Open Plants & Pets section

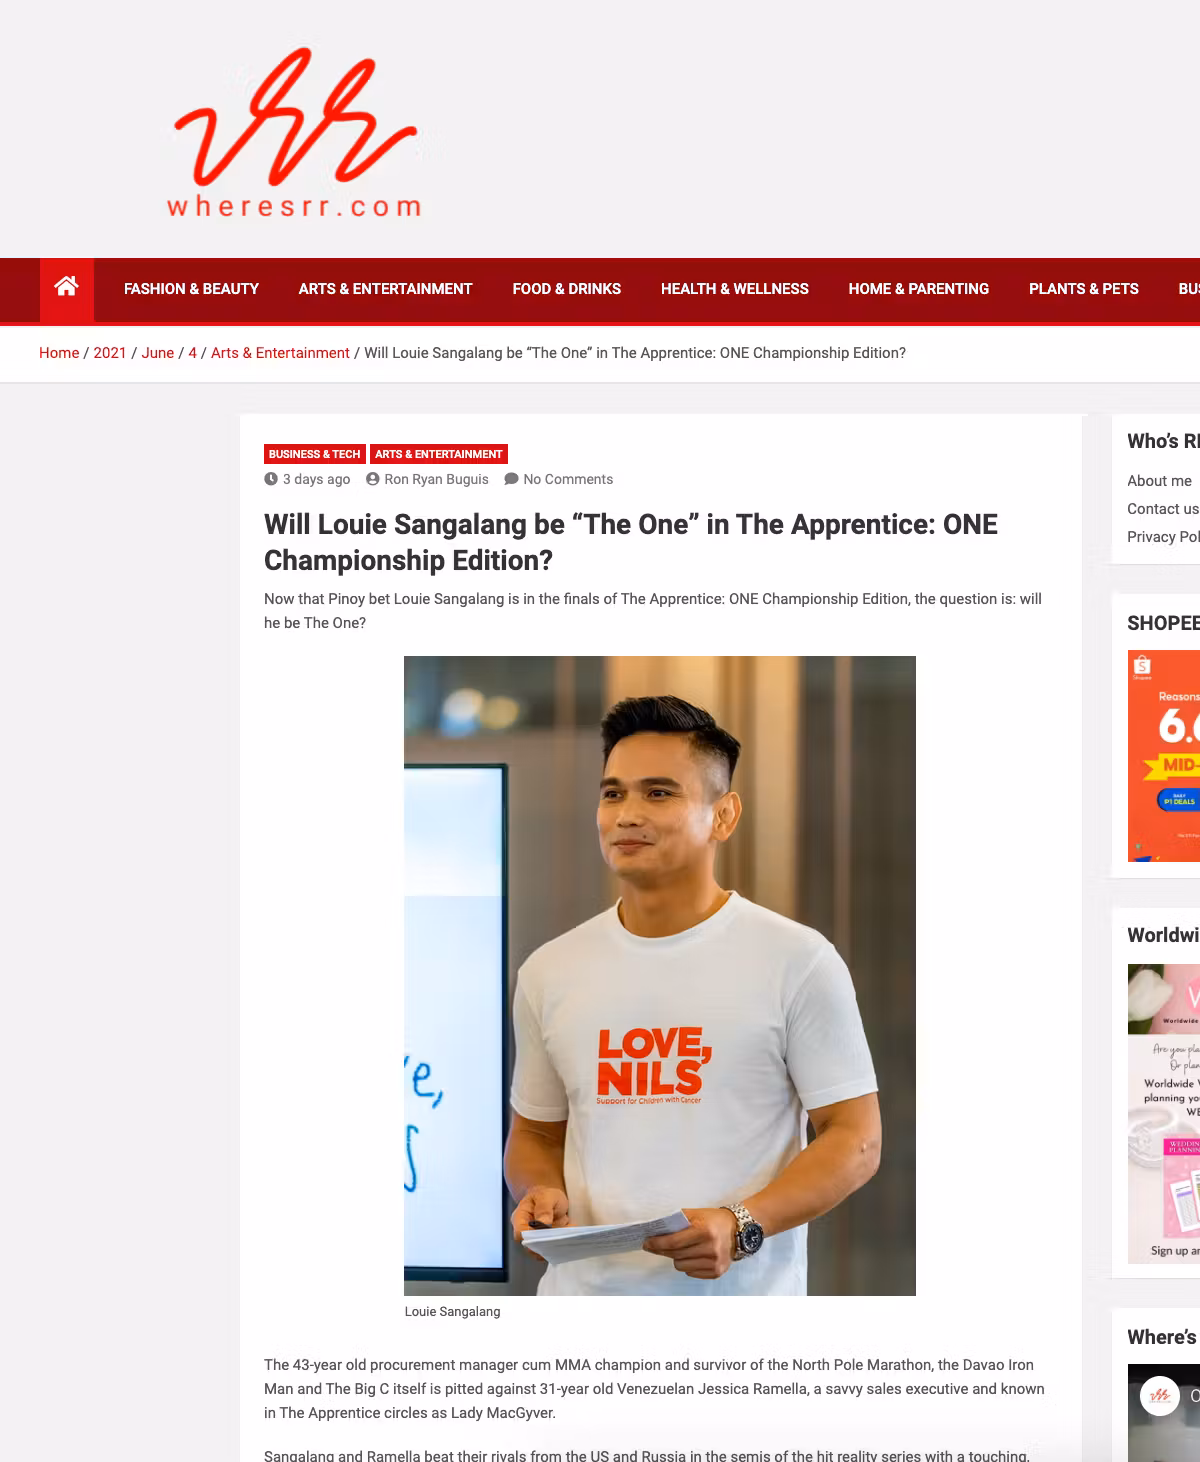tap(1084, 289)
